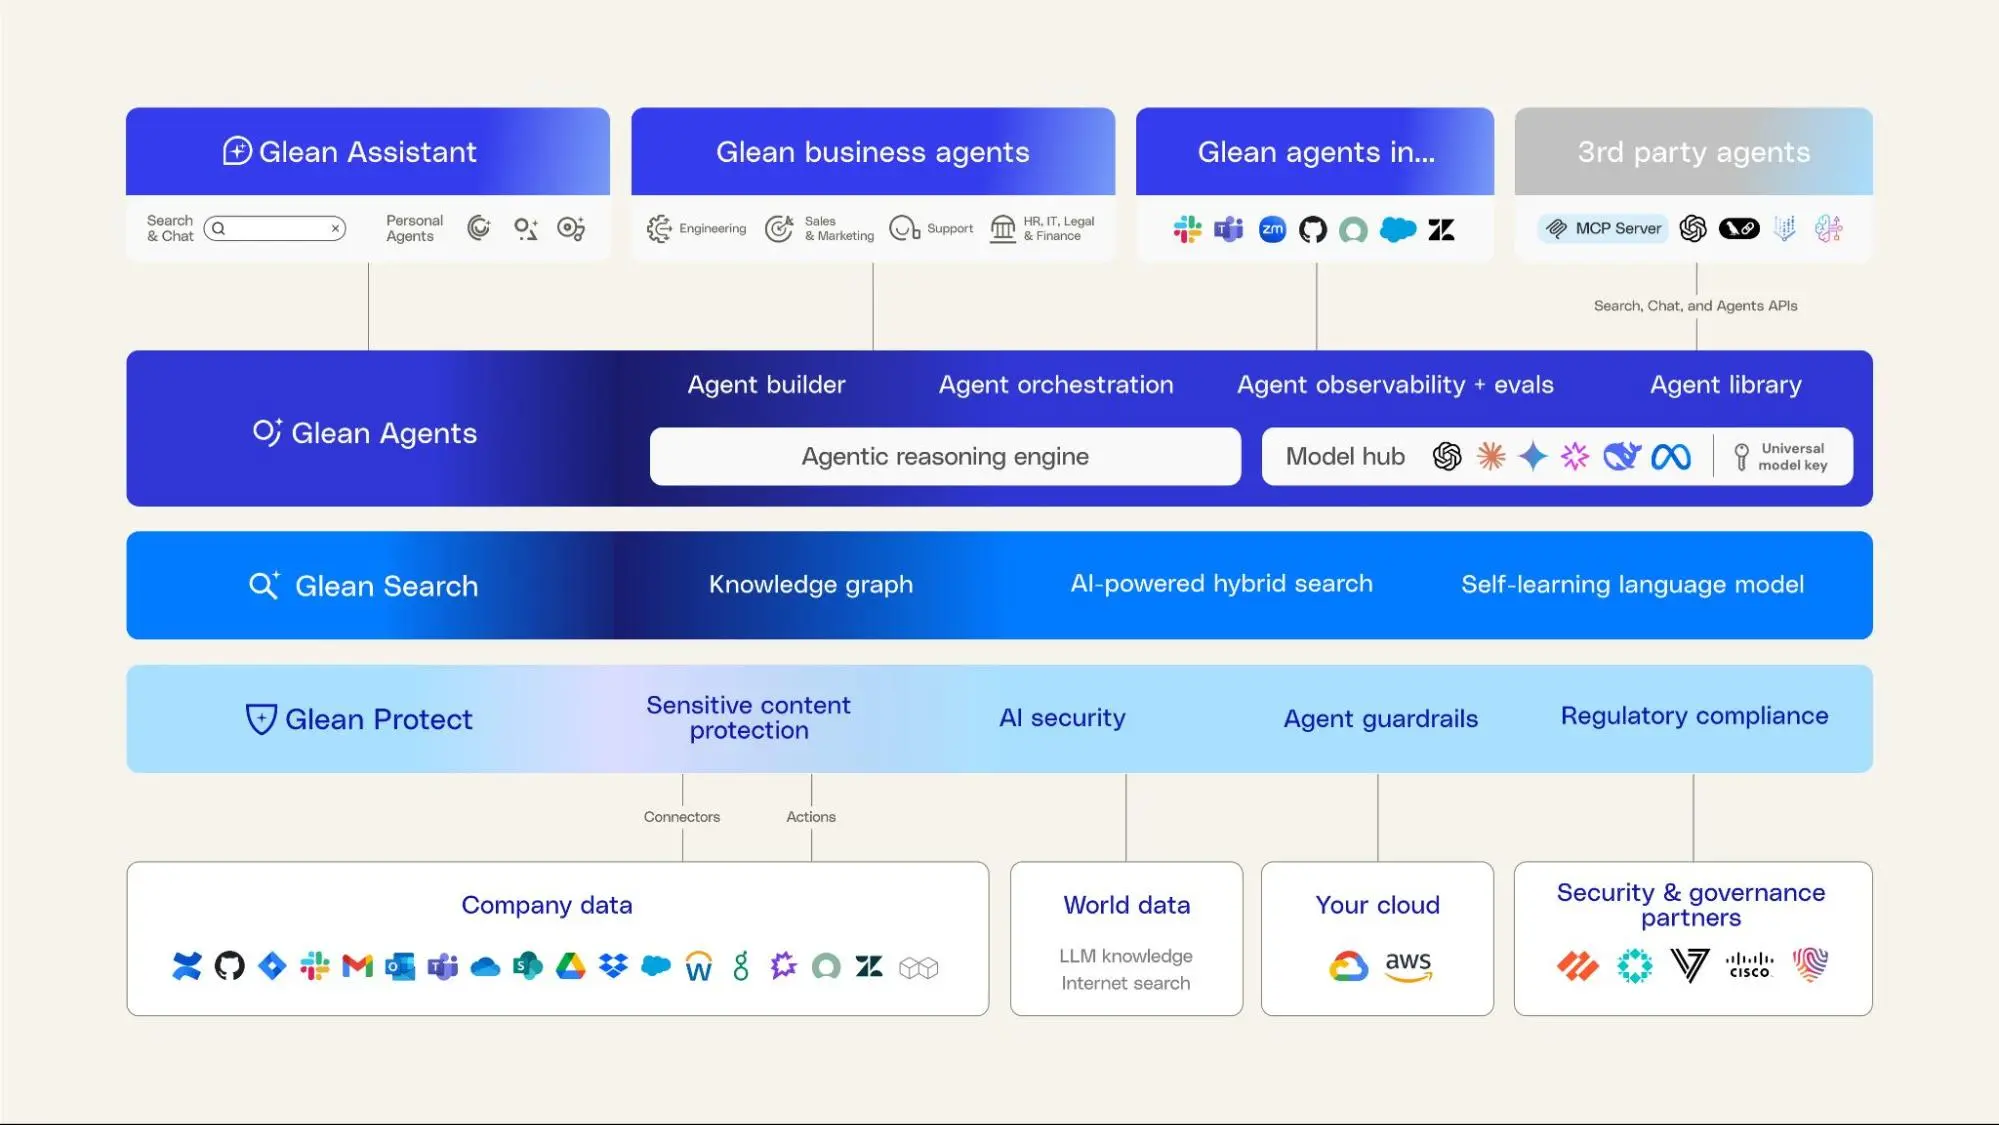The image size is (1999, 1125).
Task: Select the Salesforce cloud icon under Glean agents
Action: pos(1399,229)
